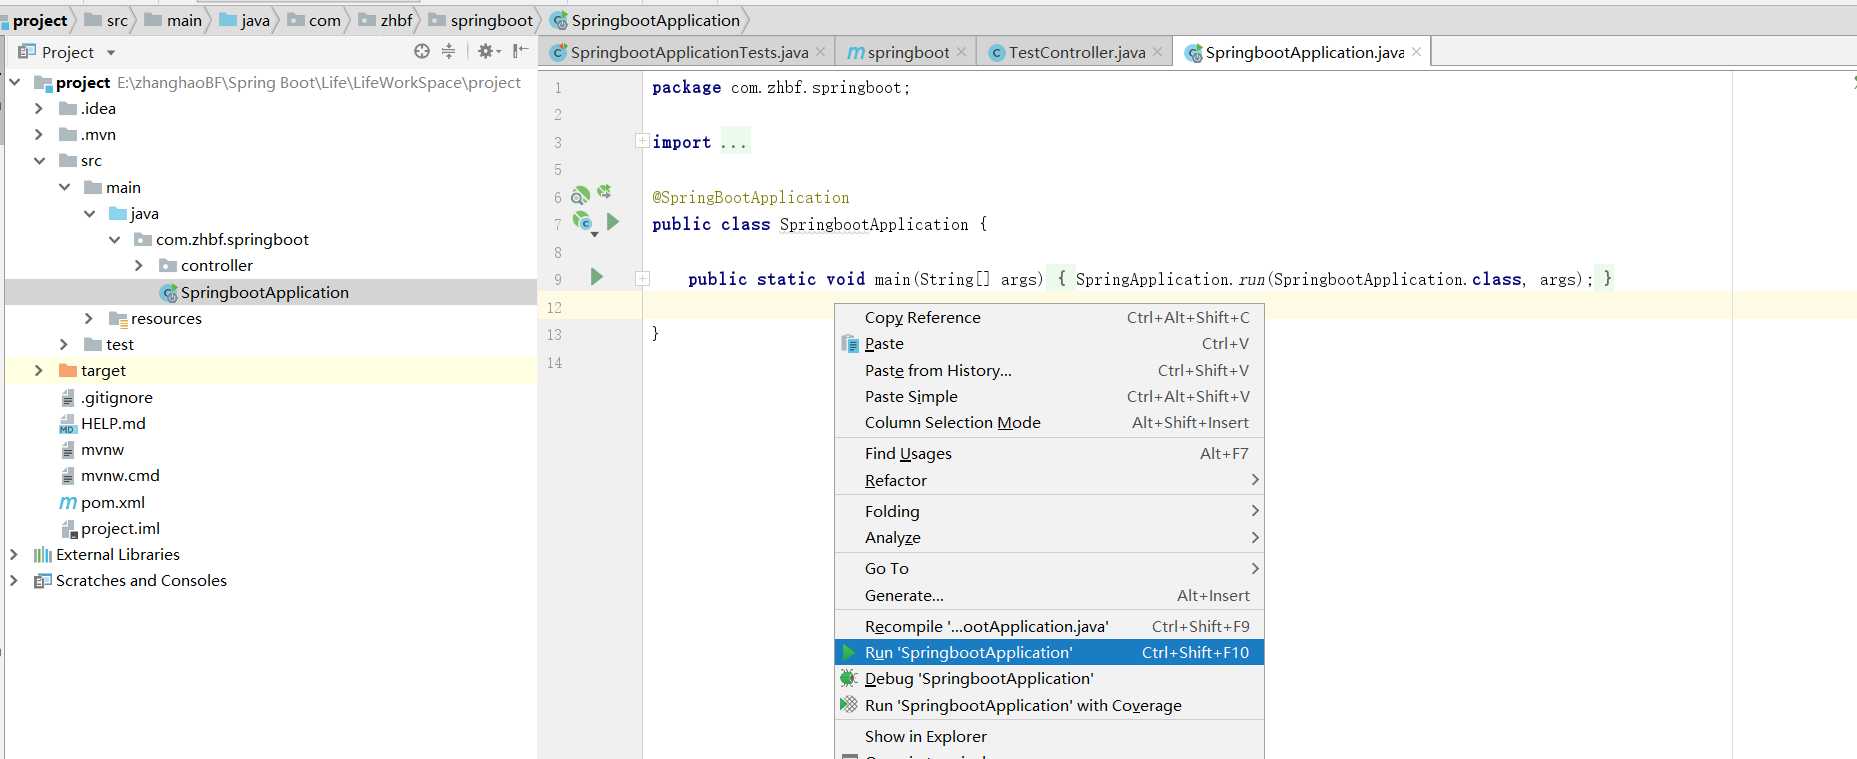Image resolution: width=1857 pixels, height=759 pixels.
Task: Open the Refactor submenu
Action: [1049, 480]
